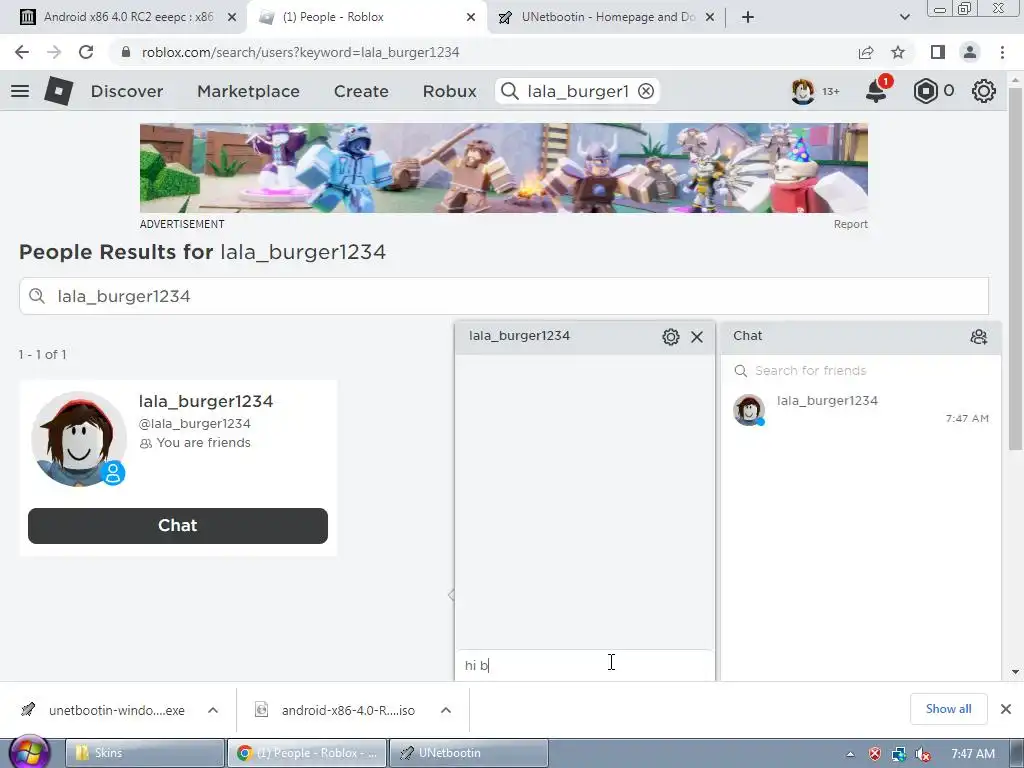Focus the chat message input box
Viewport: 1024px width, 768px height.
(584, 665)
